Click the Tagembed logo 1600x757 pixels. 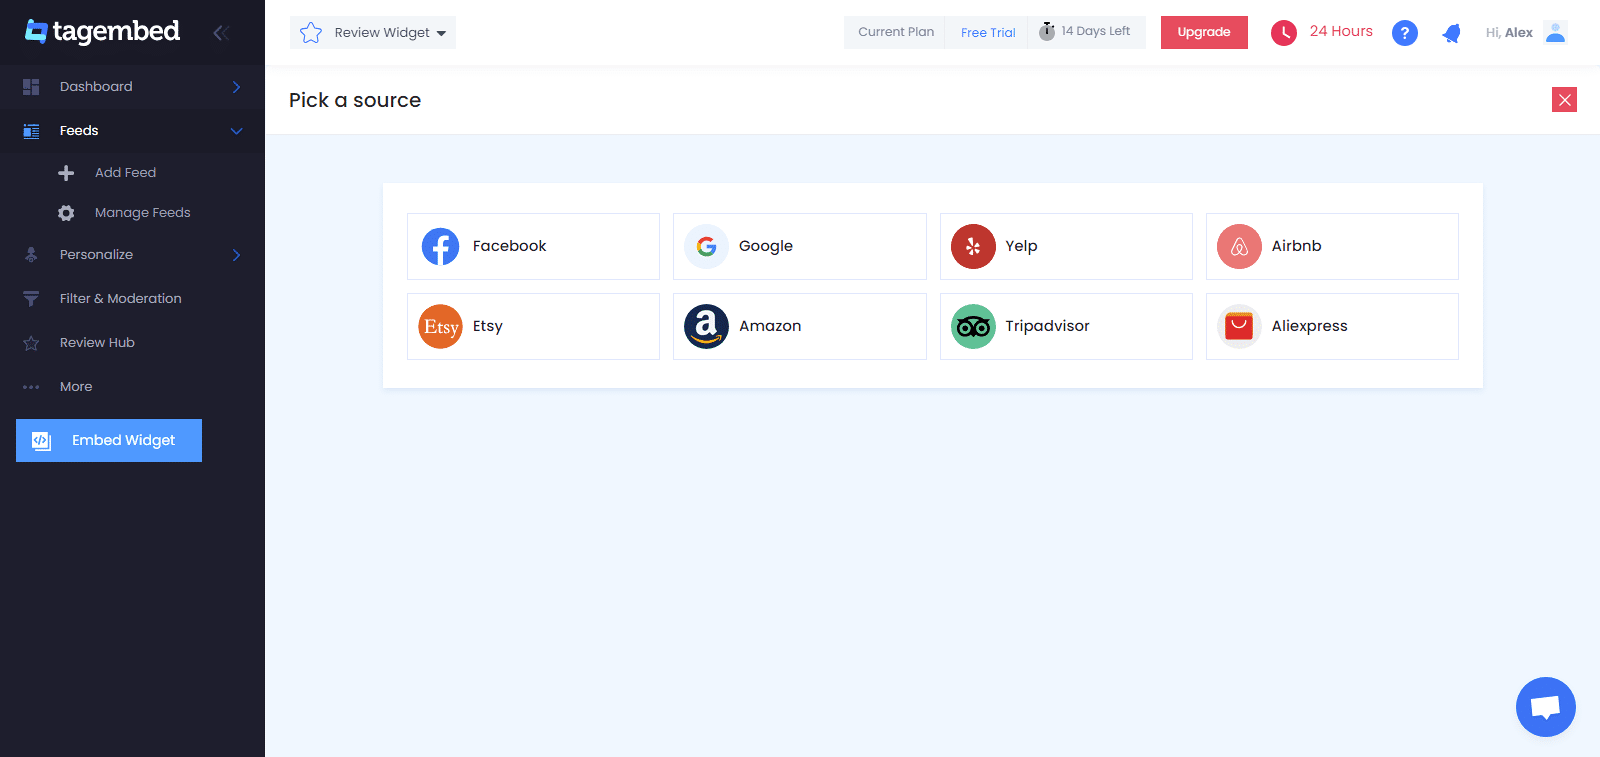[102, 31]
